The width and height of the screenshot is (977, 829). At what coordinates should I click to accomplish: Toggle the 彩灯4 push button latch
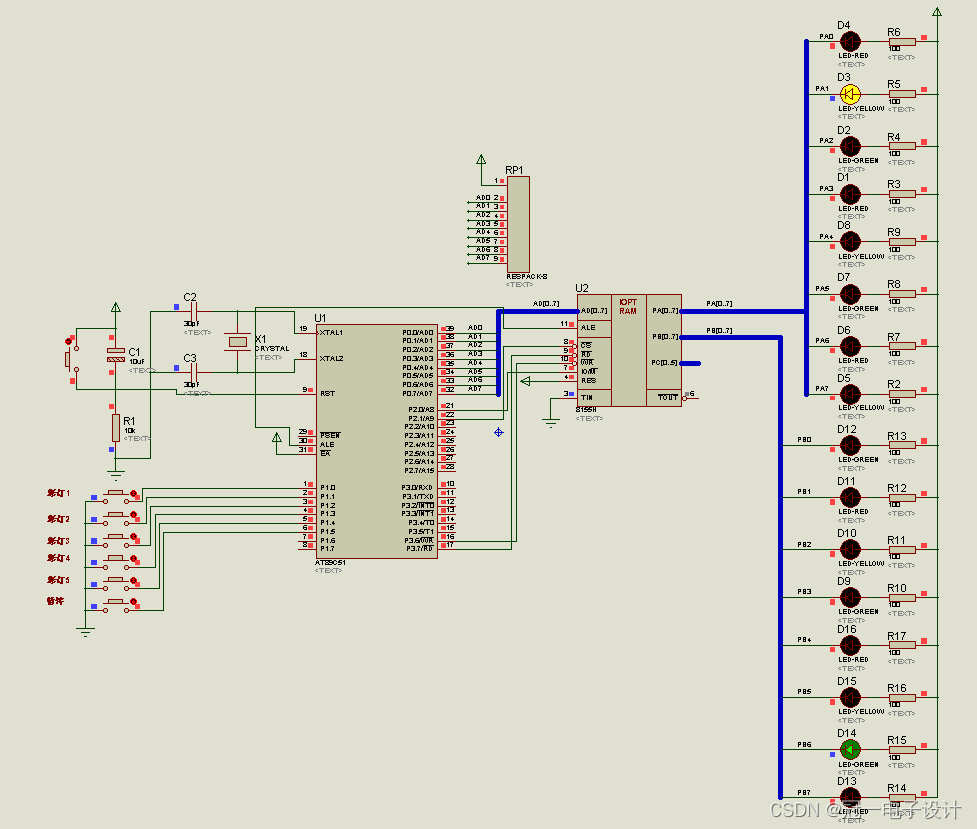133,558
